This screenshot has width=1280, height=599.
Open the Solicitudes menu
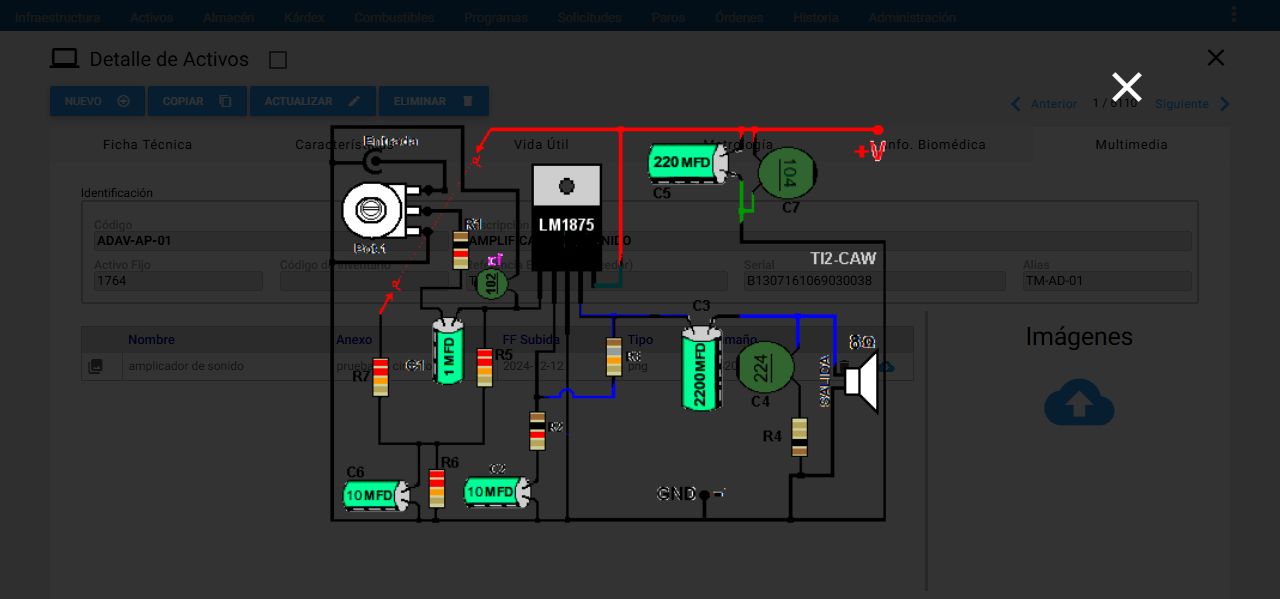pos(589,17)
